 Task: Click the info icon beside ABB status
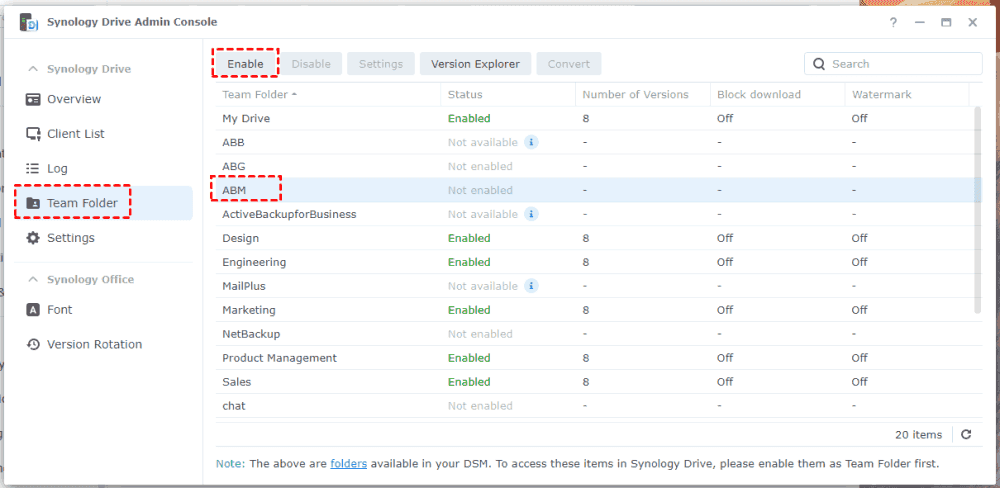click(531, 142)
